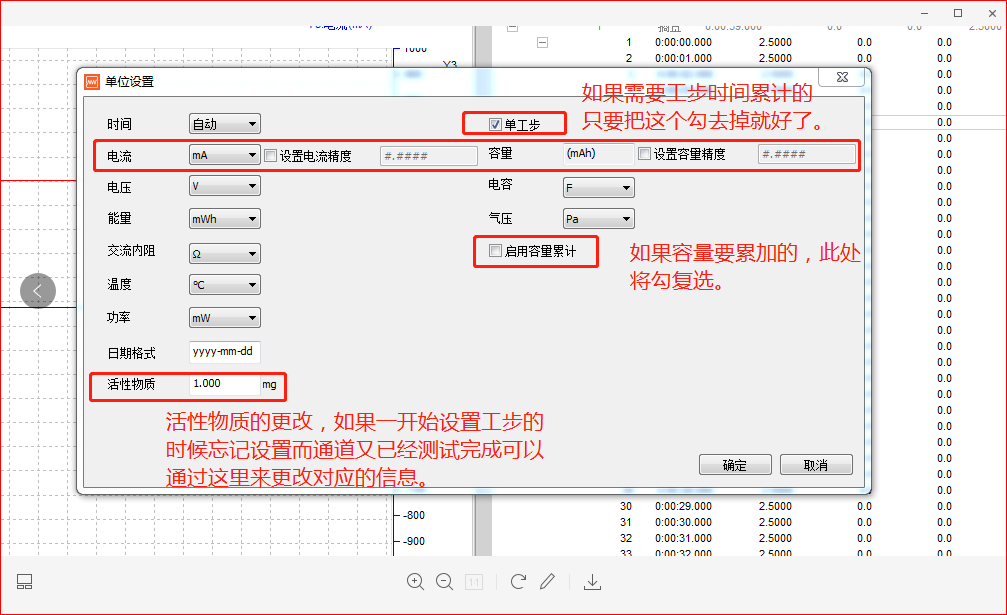Uncheck the 单工步 checkbox
The width and height of the screenshot is (1007, 615).
pos(495,125)
